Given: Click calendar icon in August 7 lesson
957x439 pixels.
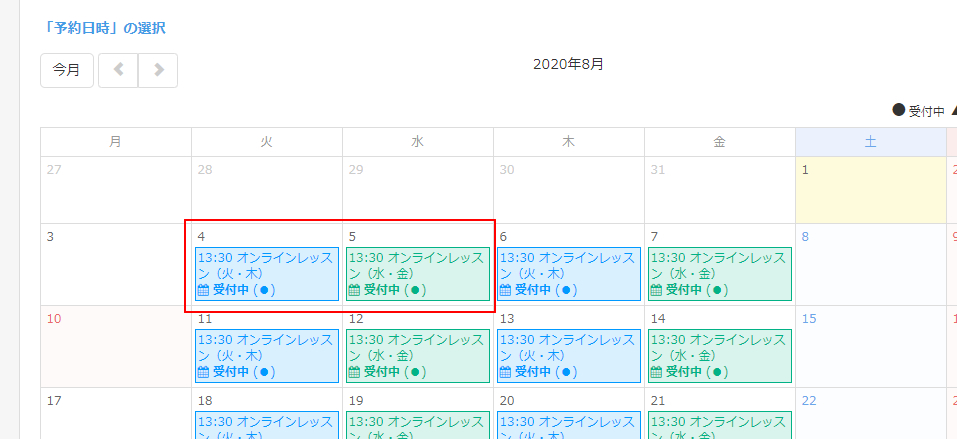Looking at the screenshot, I should (x=656, y=290).
